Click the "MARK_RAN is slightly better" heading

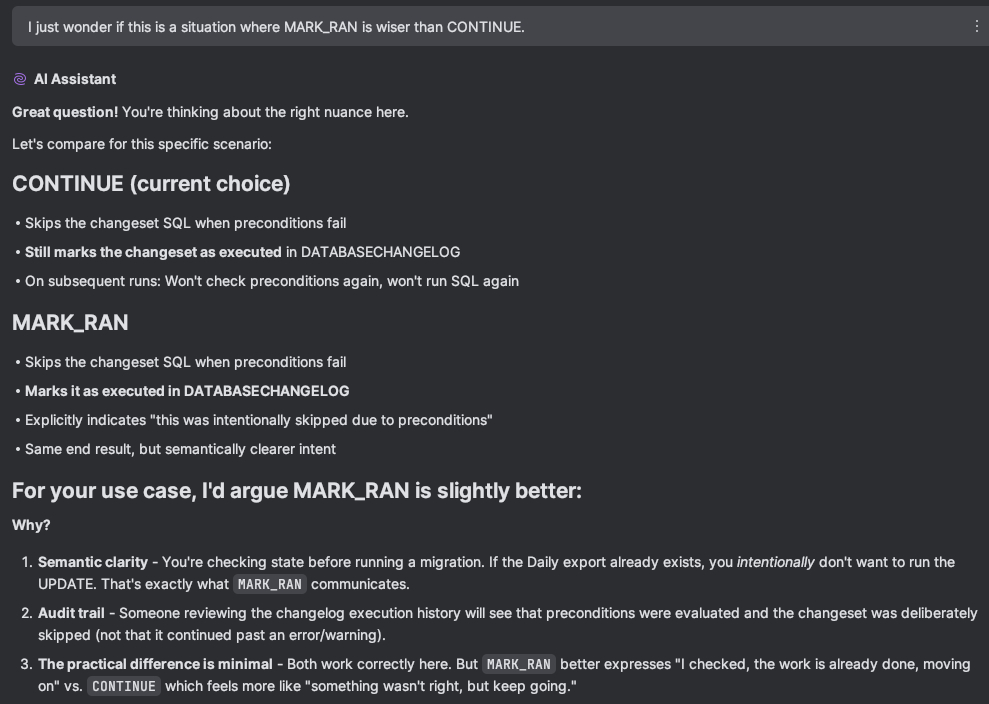pos(297,490)
